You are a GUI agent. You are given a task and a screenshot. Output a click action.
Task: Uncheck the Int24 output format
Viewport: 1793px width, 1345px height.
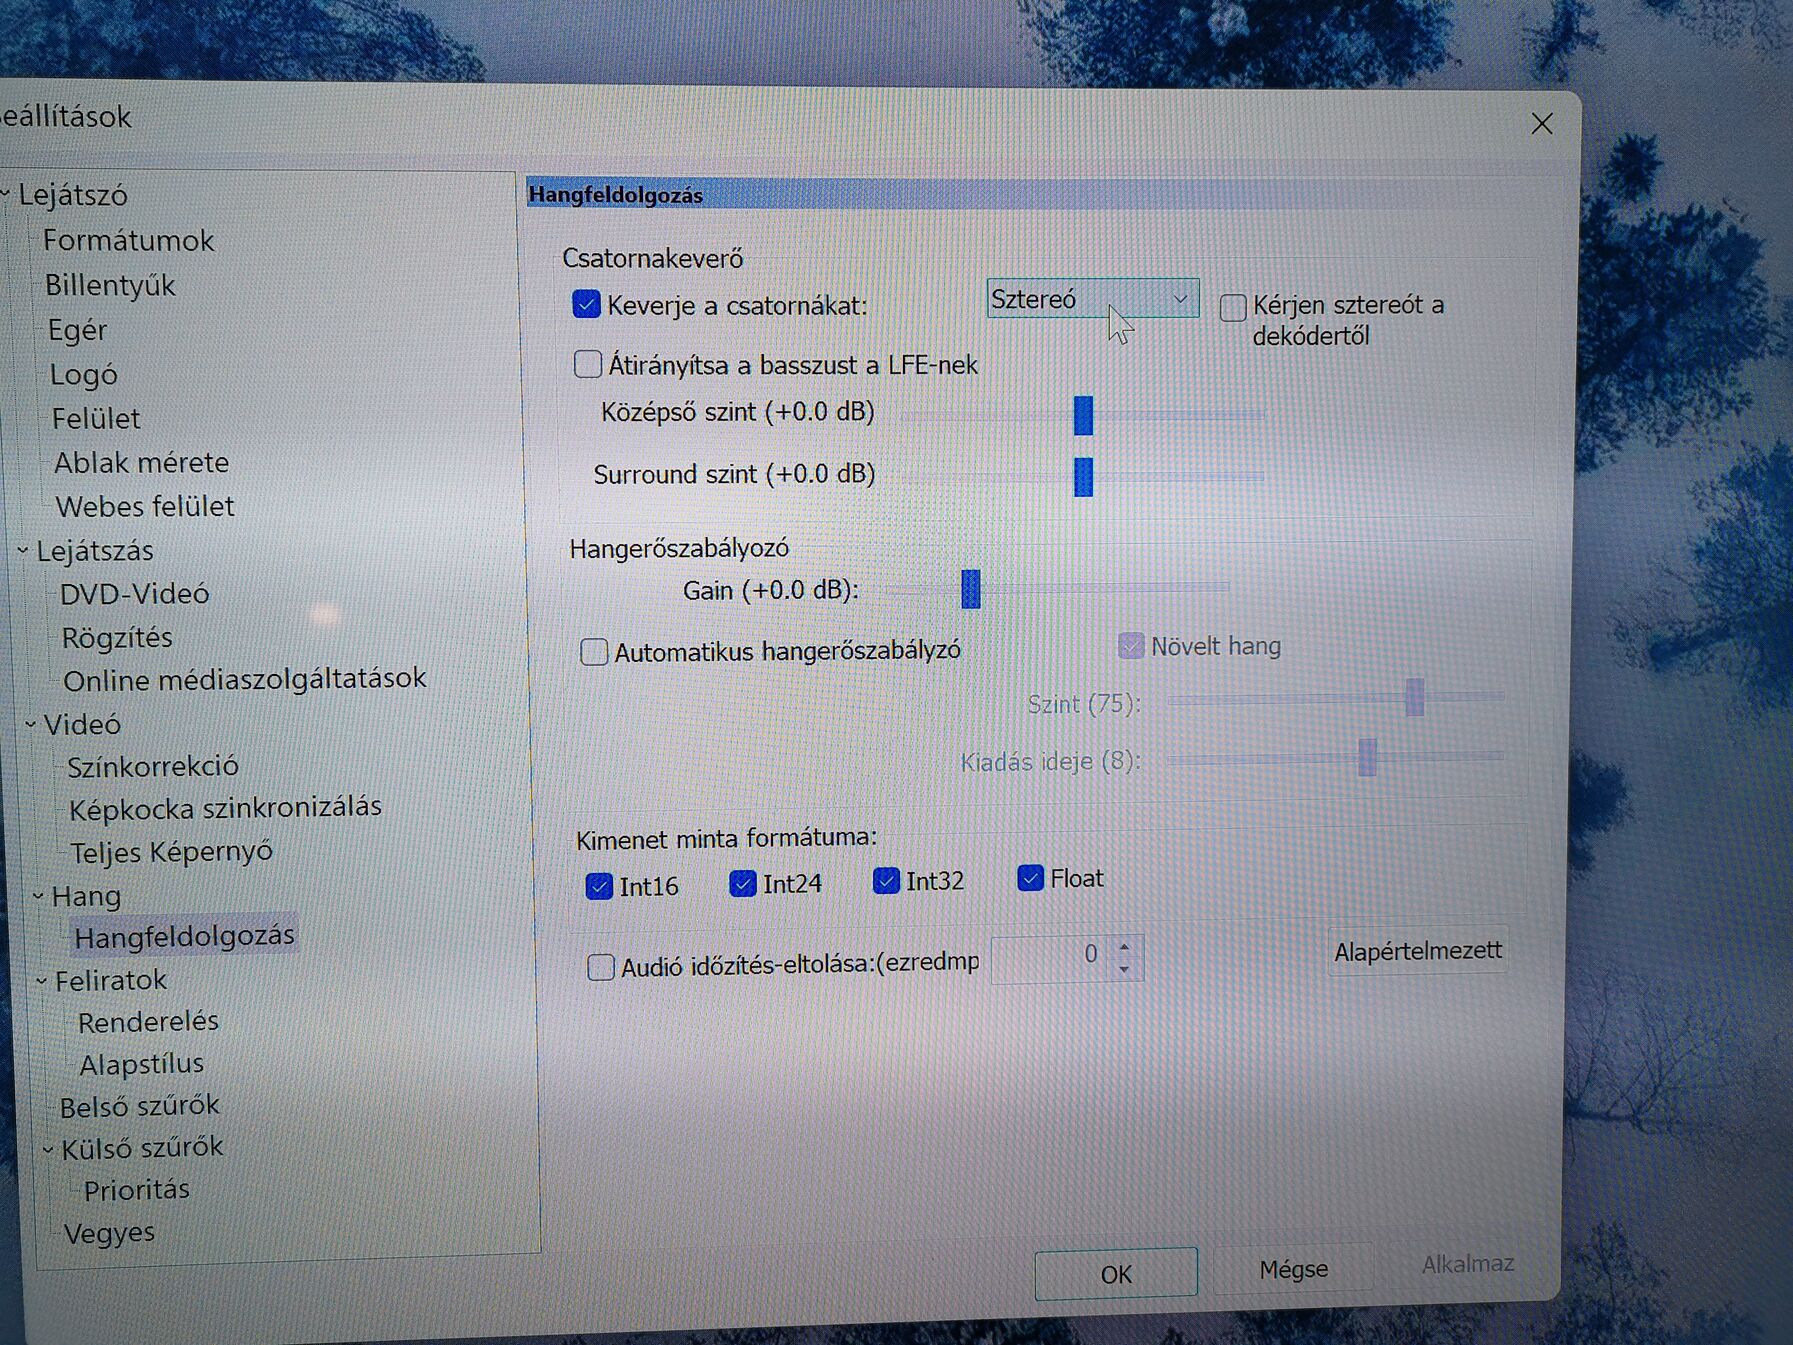coord(742,884)
